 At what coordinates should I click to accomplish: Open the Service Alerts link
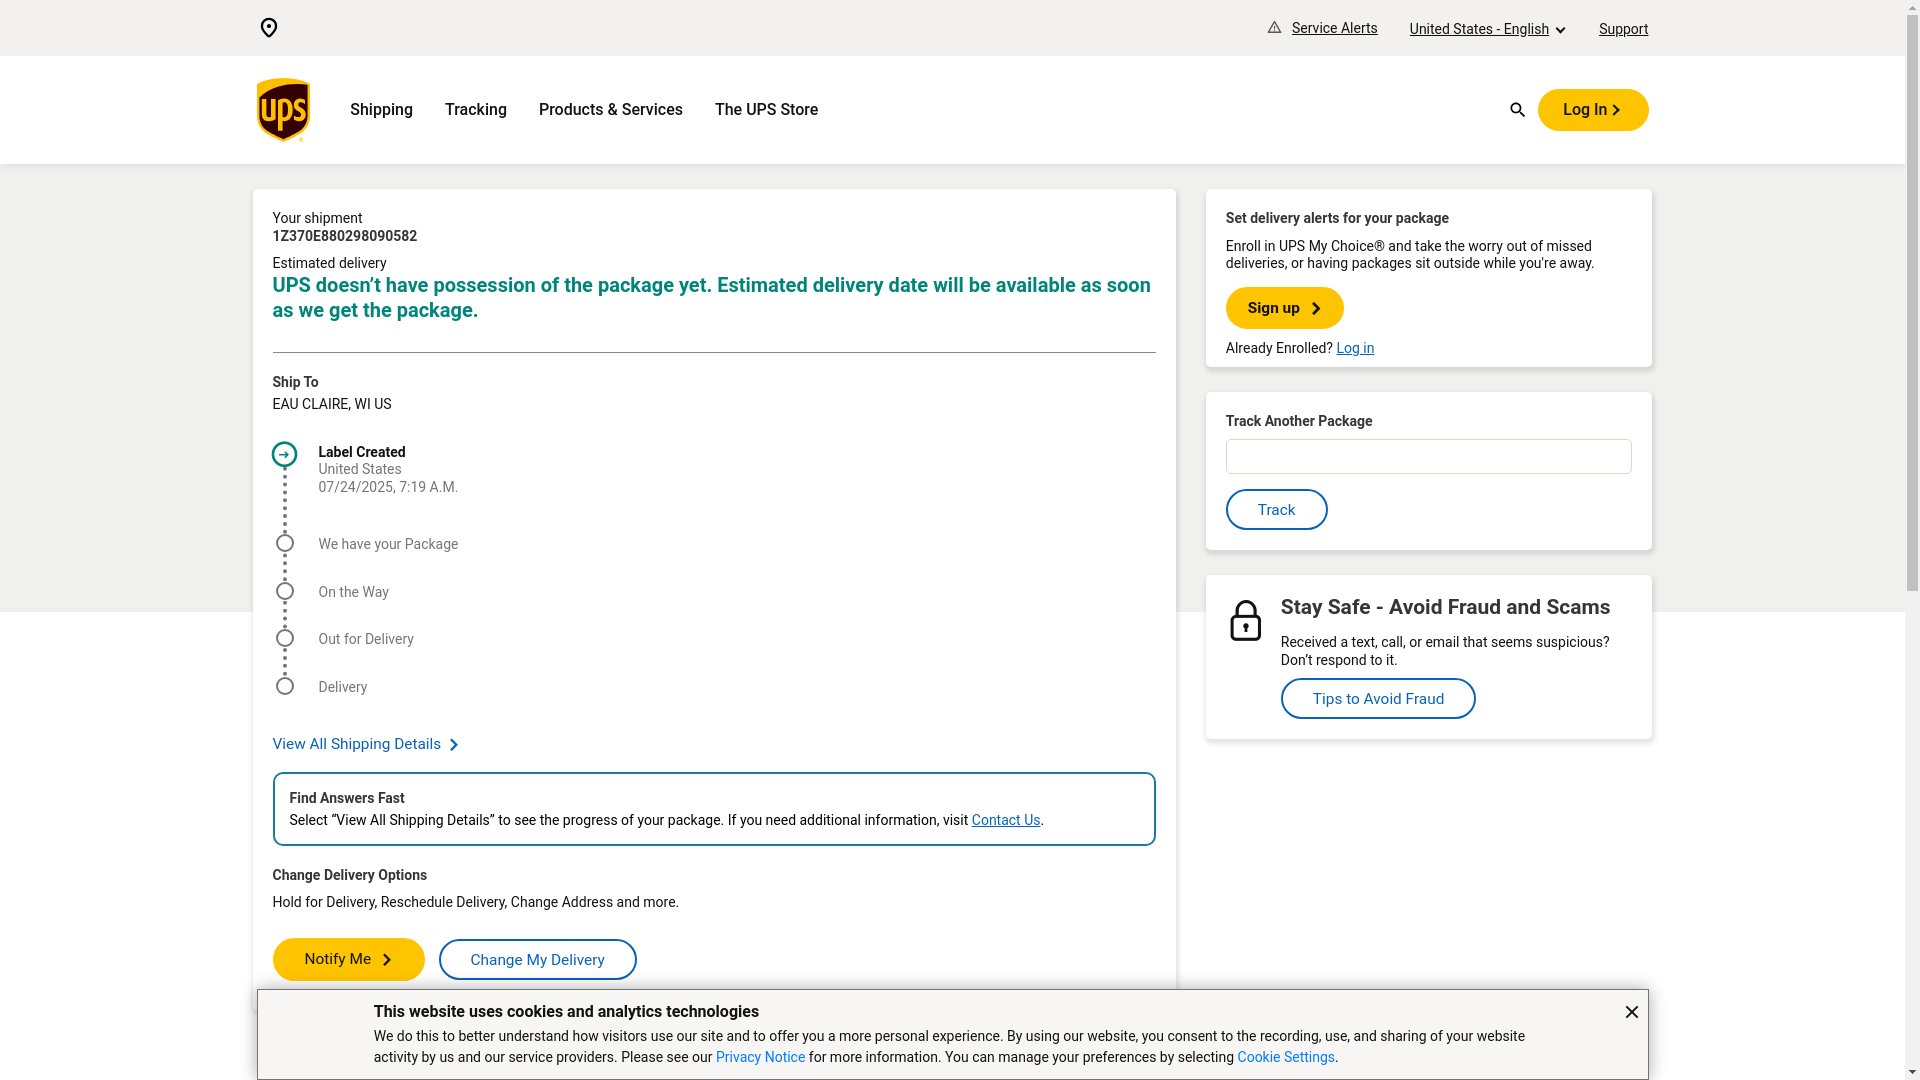(x=1334, y=28)
